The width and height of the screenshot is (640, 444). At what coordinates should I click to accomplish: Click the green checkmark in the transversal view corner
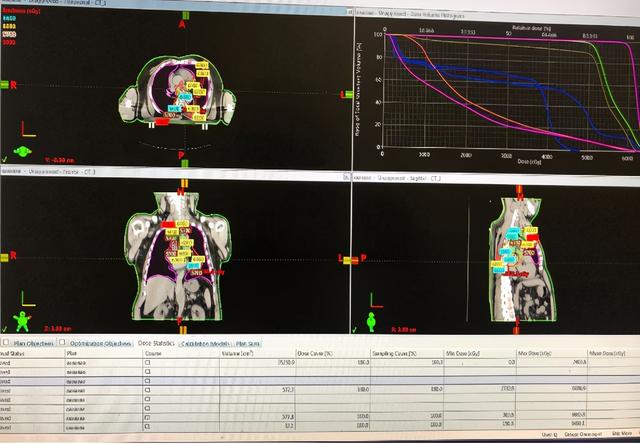coord(6,158)
